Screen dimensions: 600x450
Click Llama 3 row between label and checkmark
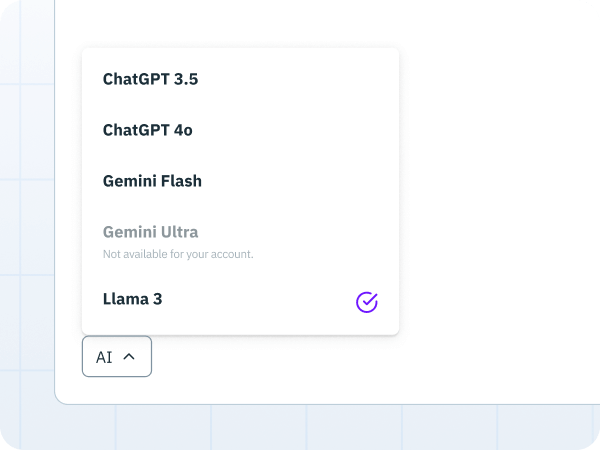[x=259, y=299]
